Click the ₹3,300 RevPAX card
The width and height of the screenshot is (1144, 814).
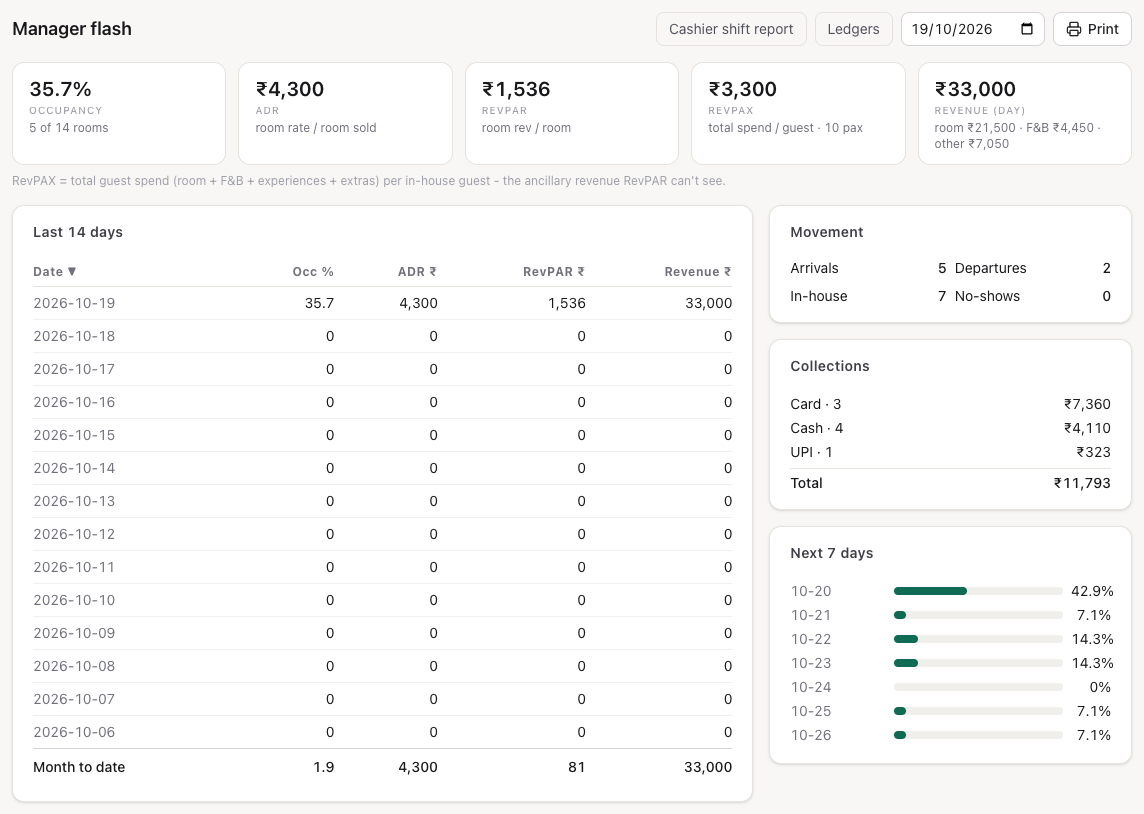tap(798, 113)
